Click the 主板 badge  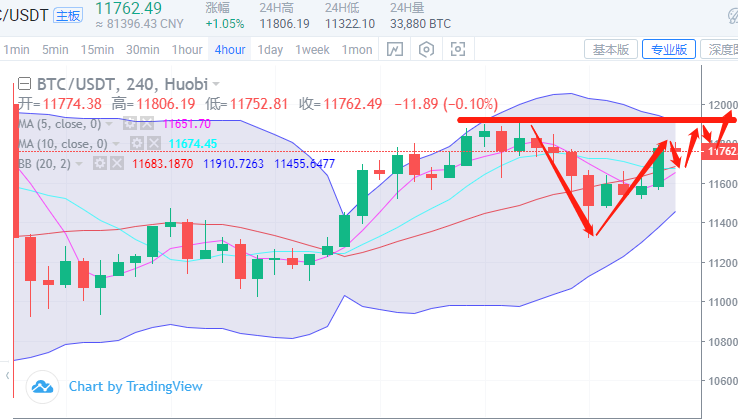pyautogui.click(x=68, y=16)
